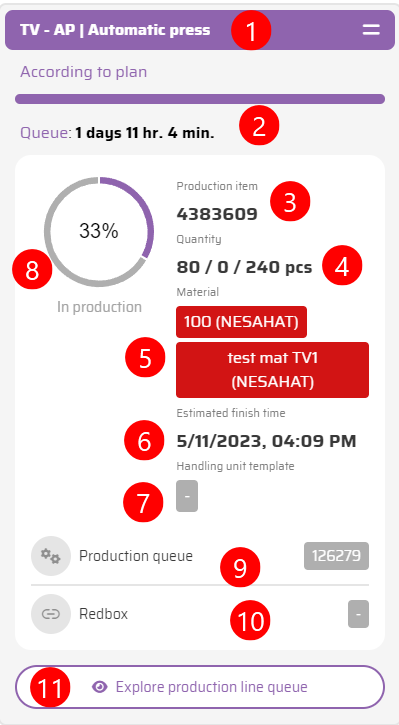Select the Production queue row label
Screen dimensions: 399x725
point(135,556)
